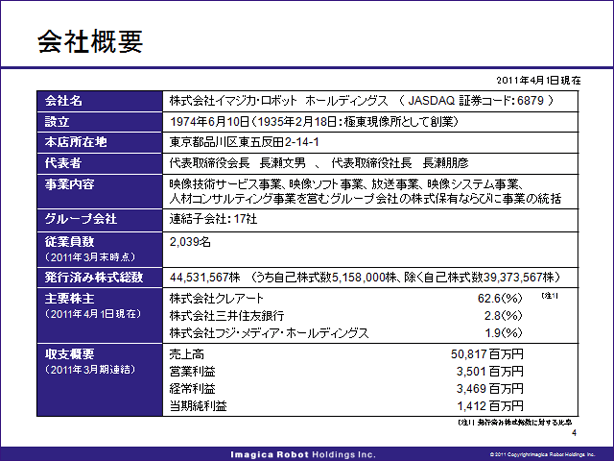This screenshot has width=614, height=461.
Task: Select the 3,469 百万円 ordinary profit value
Action: (x=490, y=389)
